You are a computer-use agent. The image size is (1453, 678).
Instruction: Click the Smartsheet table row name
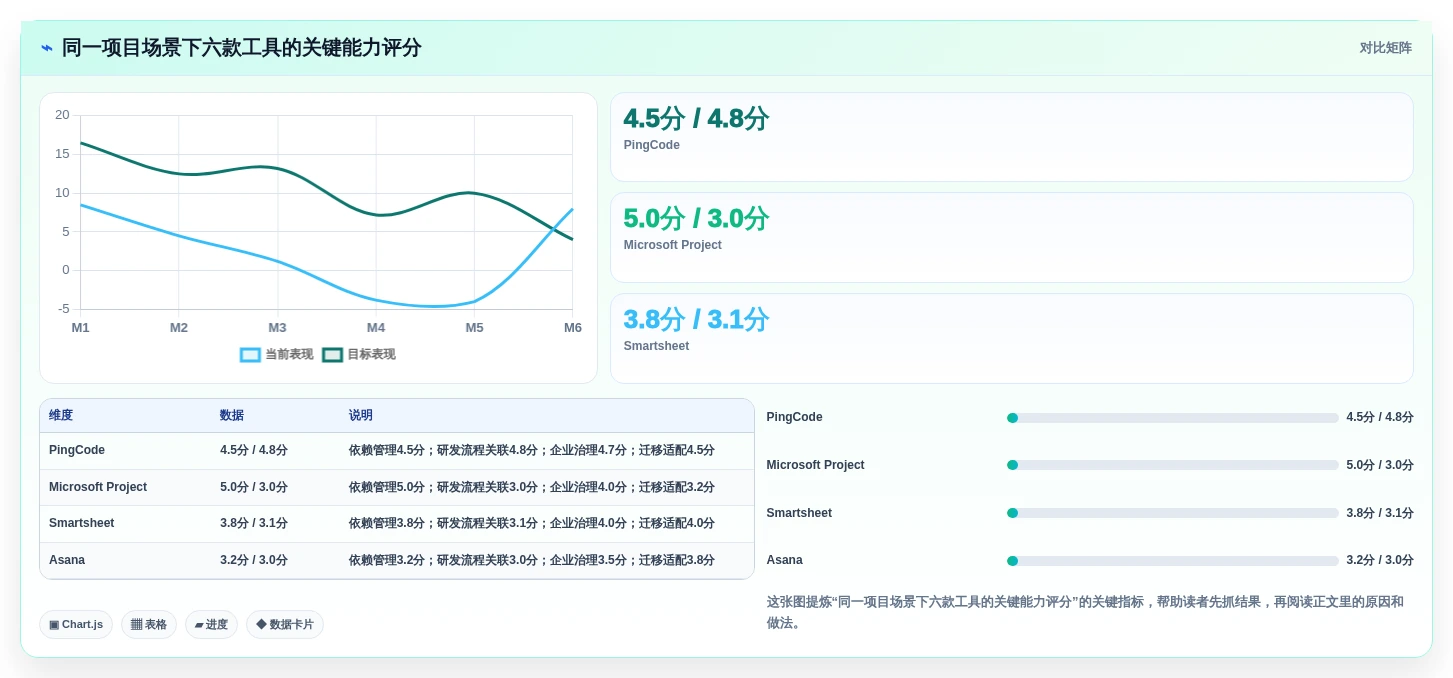pos(82,523)
